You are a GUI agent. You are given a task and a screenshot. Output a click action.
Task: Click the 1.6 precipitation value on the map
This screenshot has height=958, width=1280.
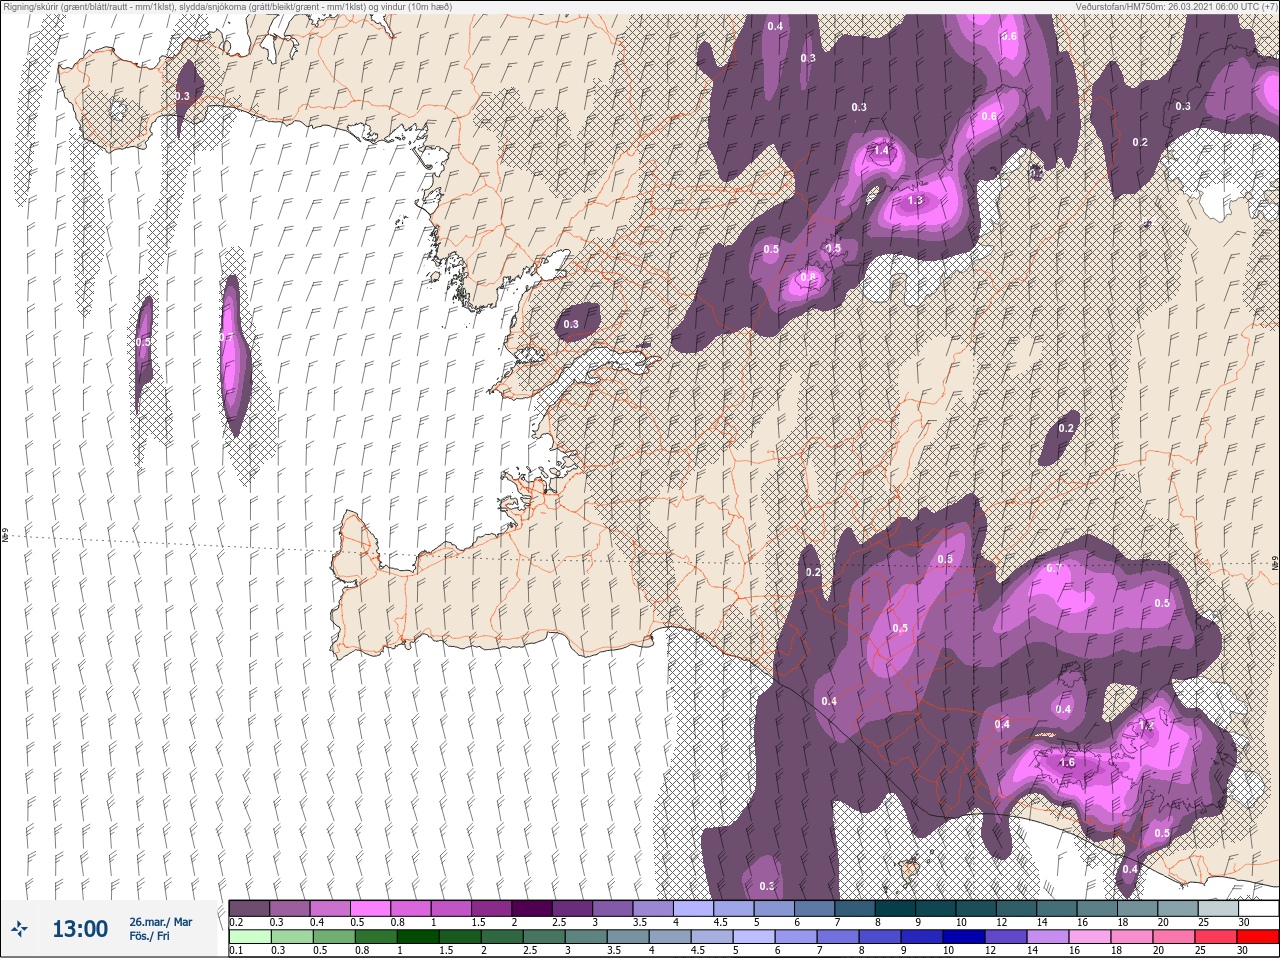(1066, 762)
